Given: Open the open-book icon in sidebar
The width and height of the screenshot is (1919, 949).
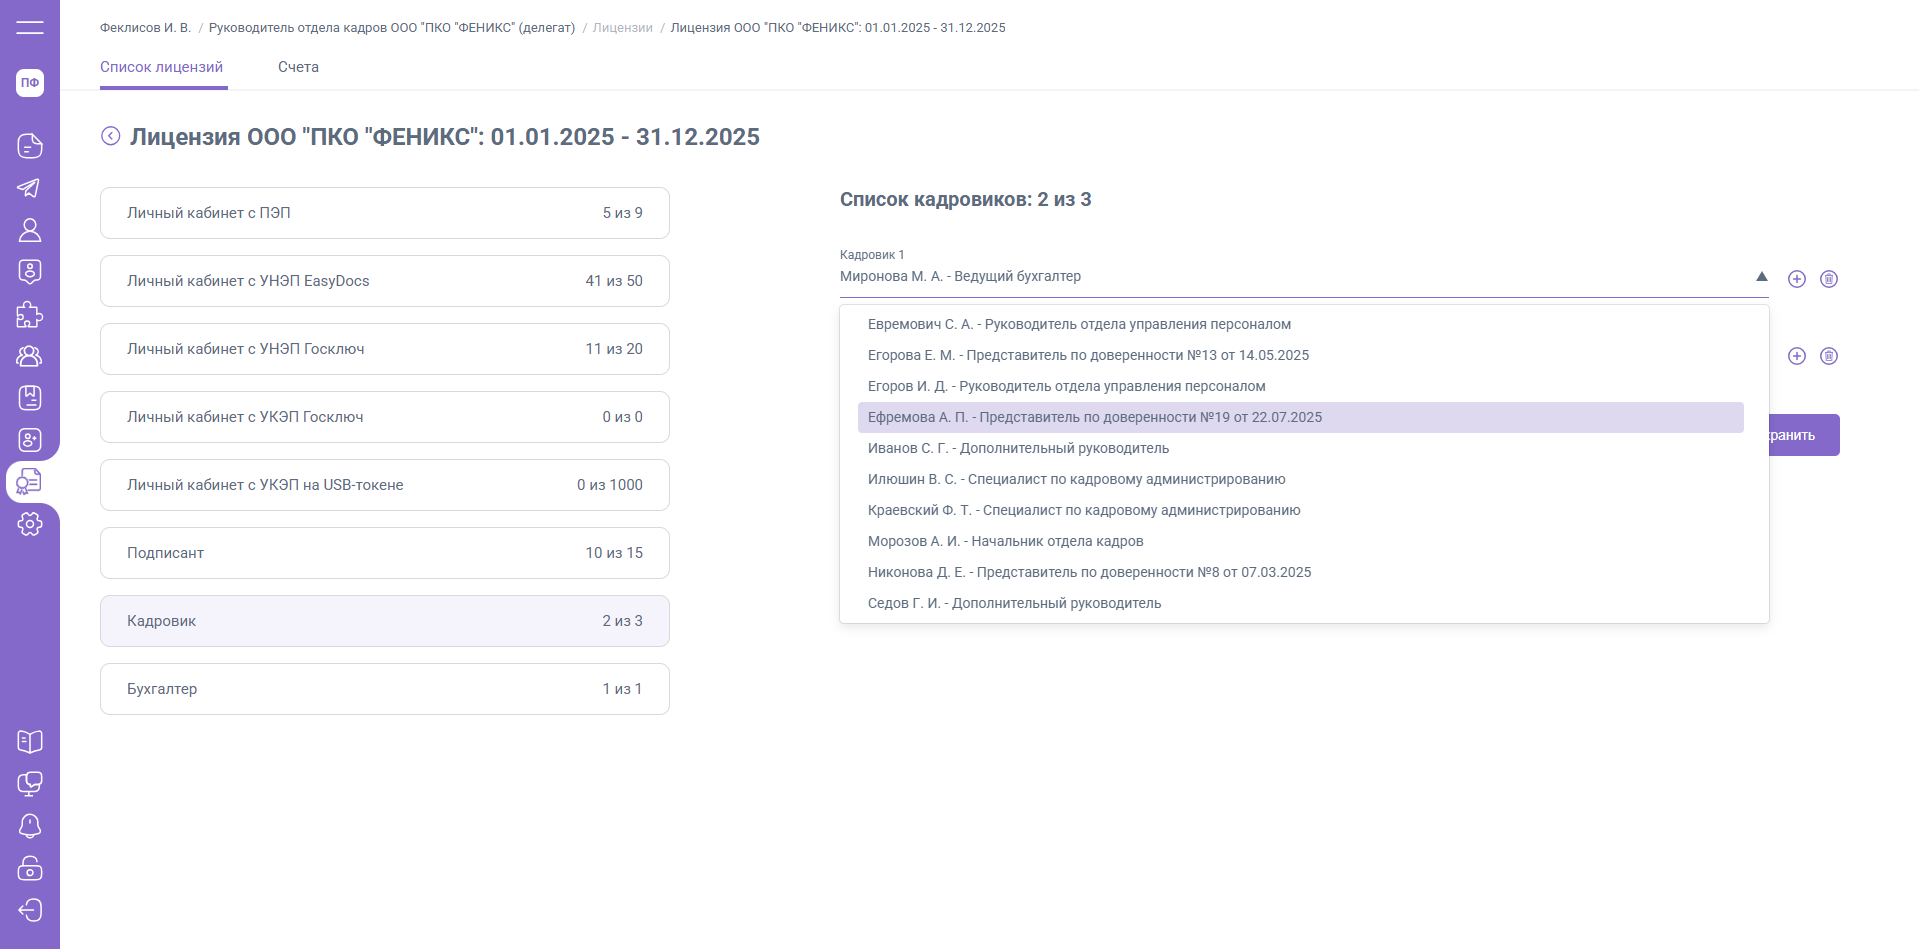Looking at the screenshot, I should tap(30, 742).
